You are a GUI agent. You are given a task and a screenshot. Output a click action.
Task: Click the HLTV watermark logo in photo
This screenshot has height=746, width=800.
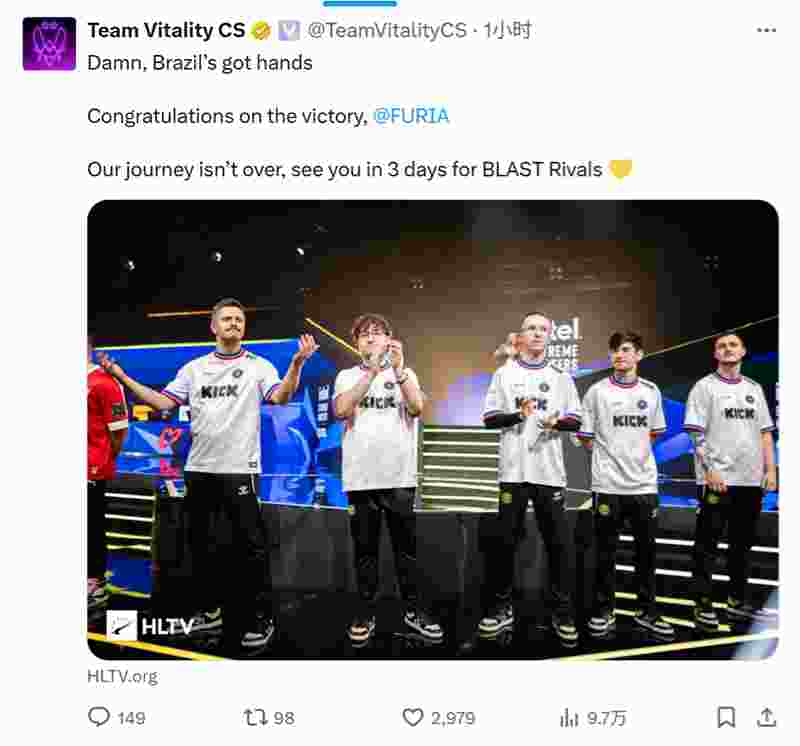[150, 626]
